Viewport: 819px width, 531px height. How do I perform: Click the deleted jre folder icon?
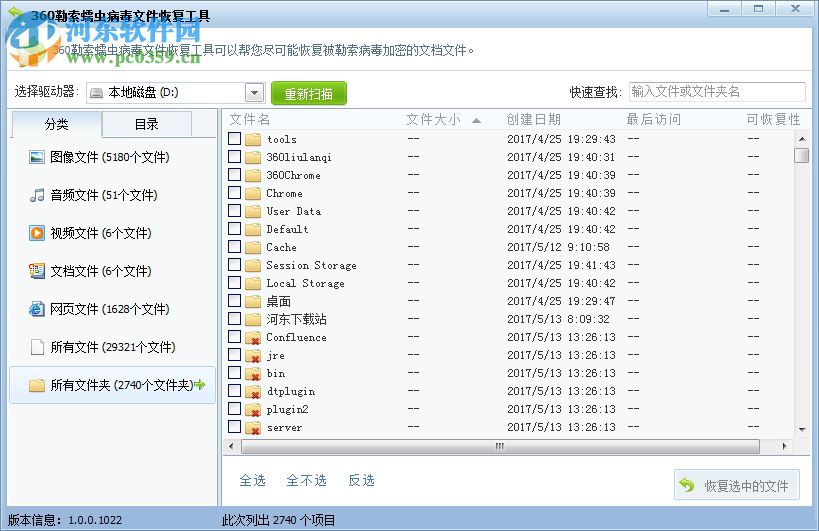(253, 355)
